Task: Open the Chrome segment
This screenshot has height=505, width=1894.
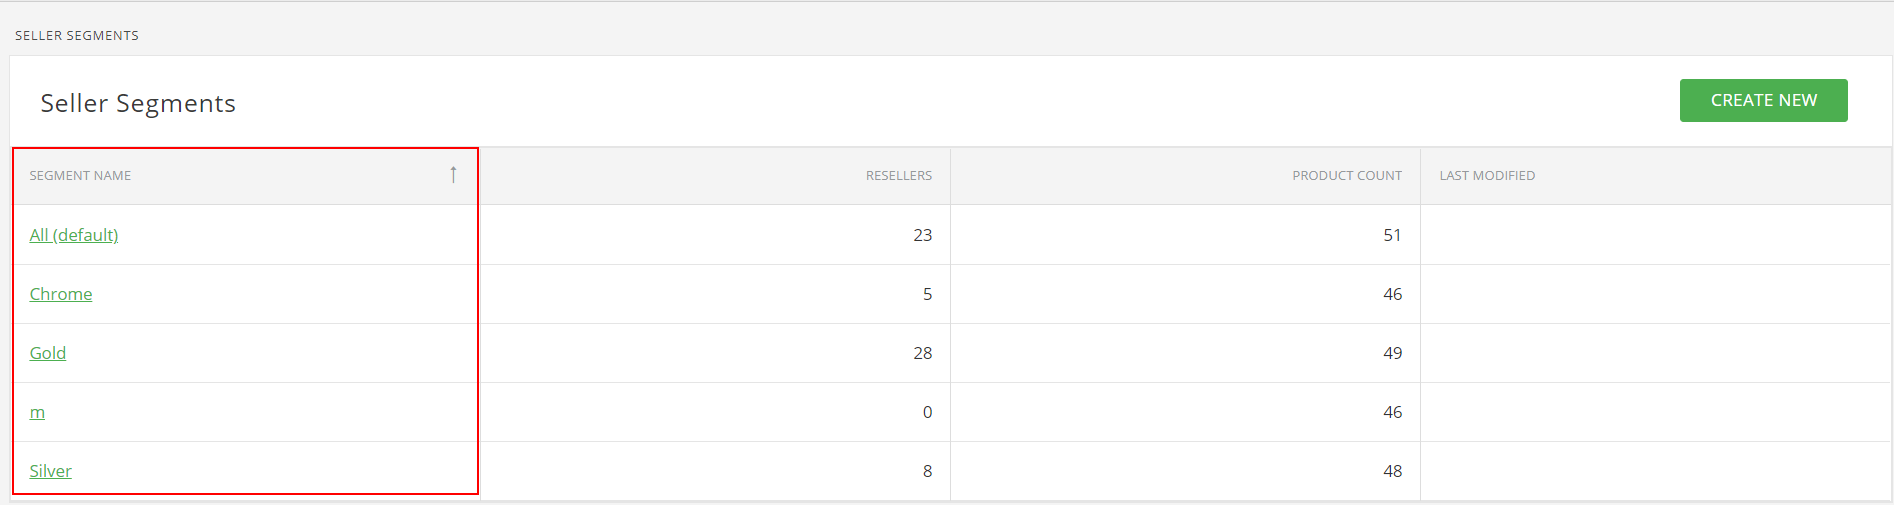Action: 61,294
